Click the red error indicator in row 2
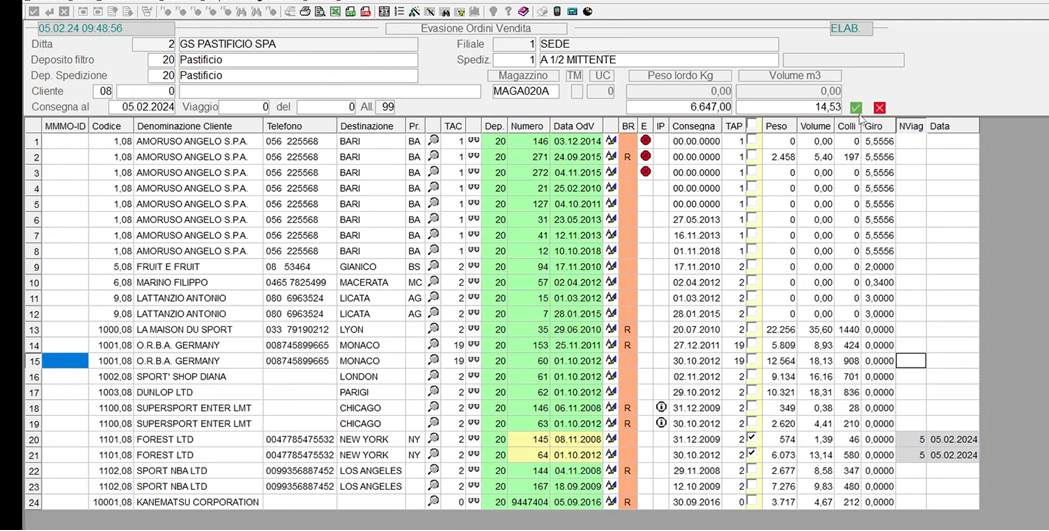1049x531 pixels. 645,157
